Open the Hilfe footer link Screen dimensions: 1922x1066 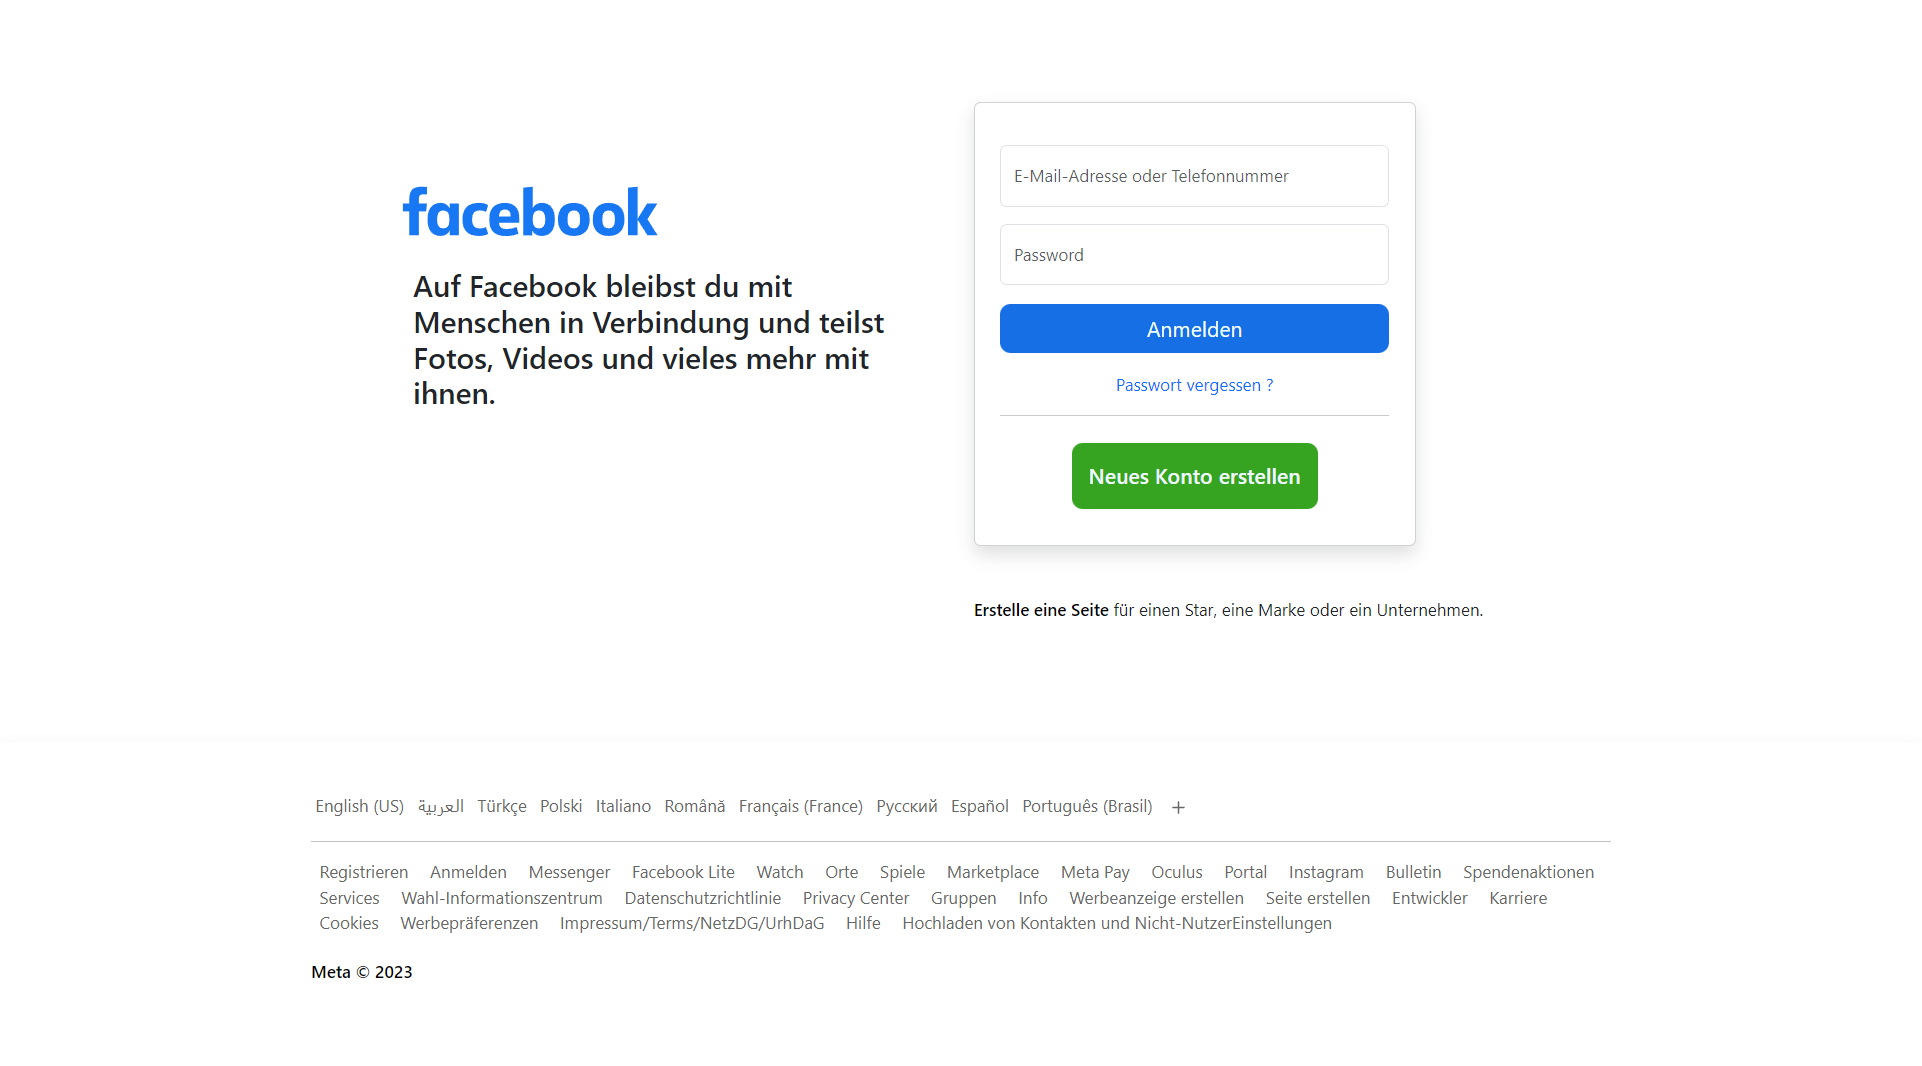click(x=863, y=923)
